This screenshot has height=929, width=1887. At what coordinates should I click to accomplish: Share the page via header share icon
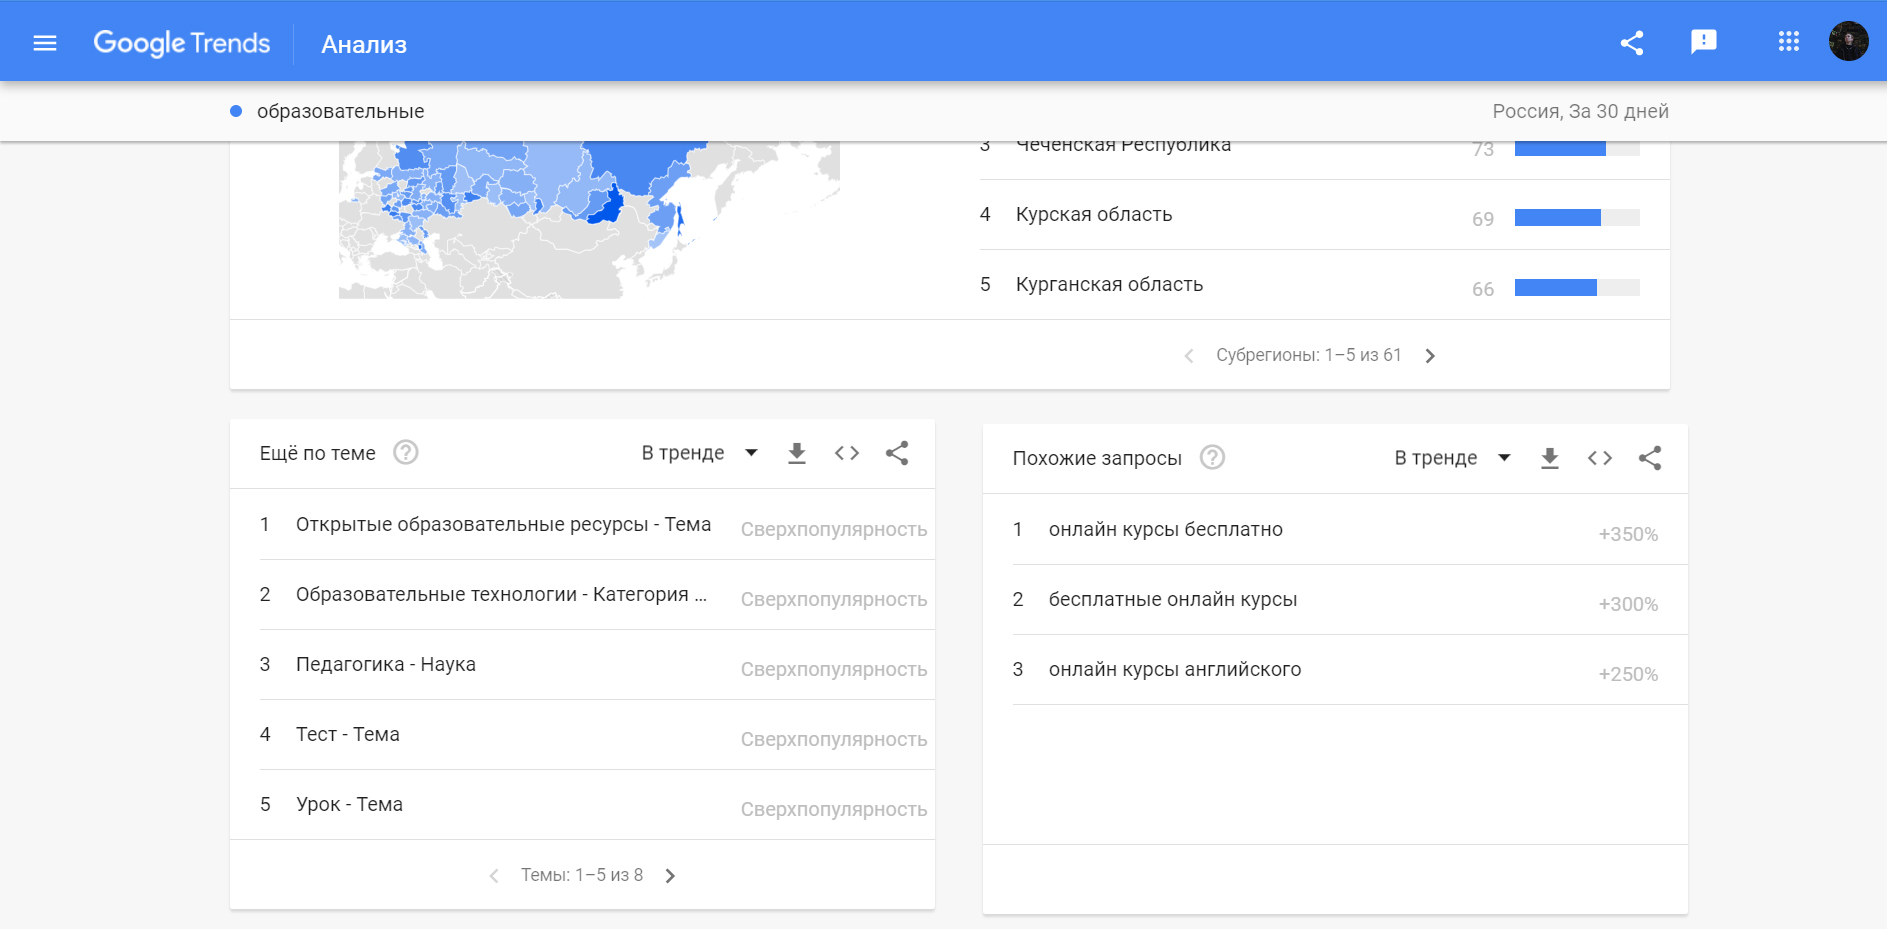point(1632,43)
